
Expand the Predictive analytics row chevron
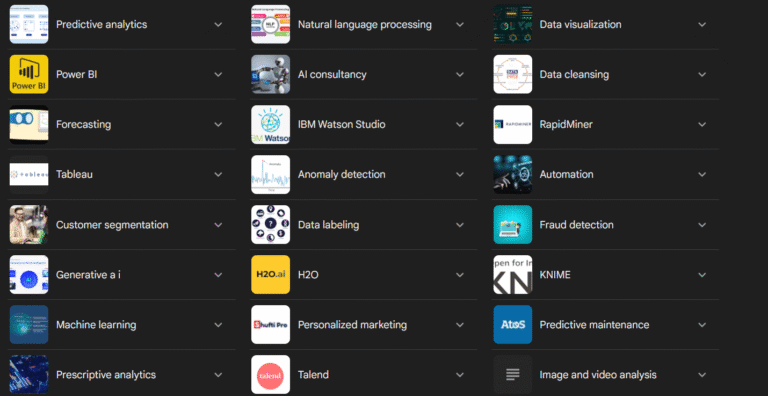click(218, 25)
